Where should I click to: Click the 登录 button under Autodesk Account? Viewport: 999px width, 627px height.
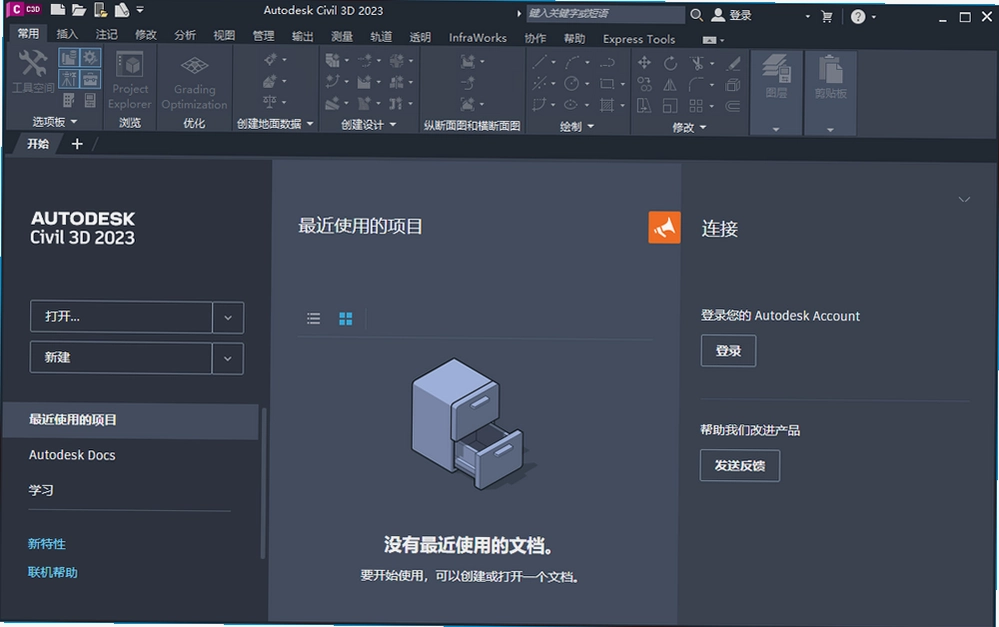point(728,350)
